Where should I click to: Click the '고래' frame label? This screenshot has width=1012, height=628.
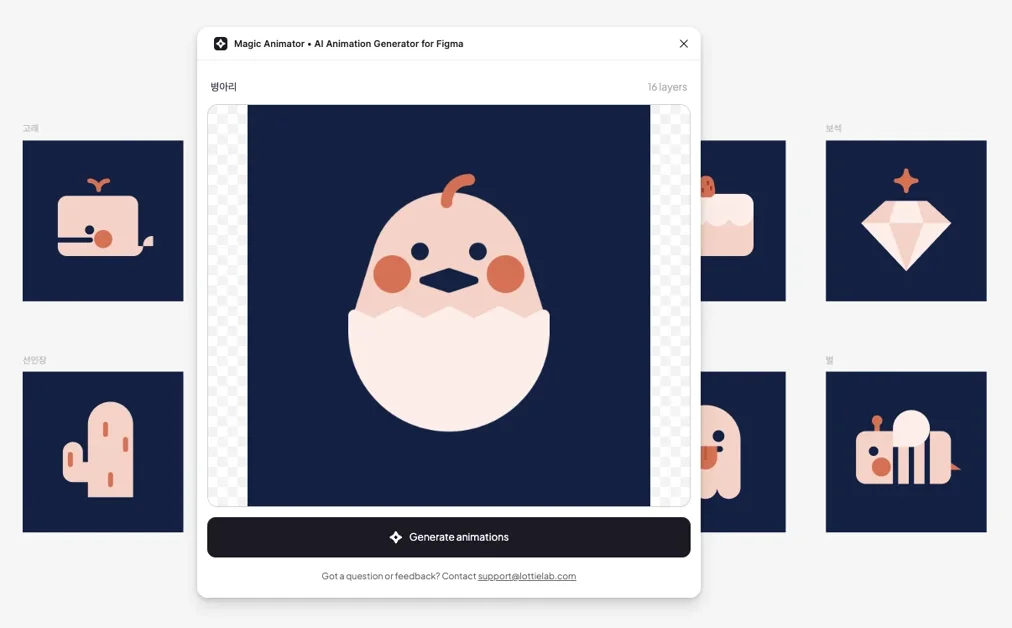[30, 128]
